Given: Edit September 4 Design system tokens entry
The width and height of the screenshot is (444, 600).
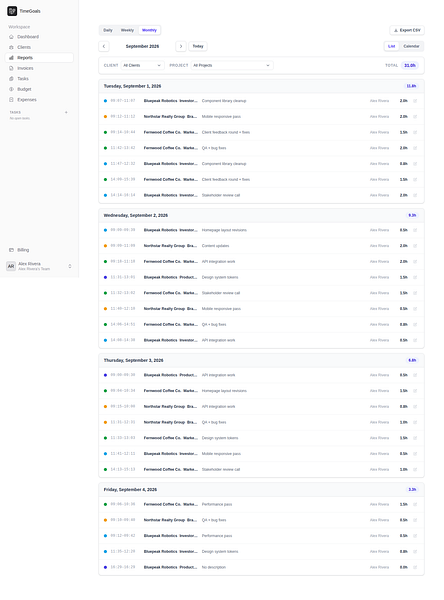Looking at the screenshot, I should click(415, 551).
